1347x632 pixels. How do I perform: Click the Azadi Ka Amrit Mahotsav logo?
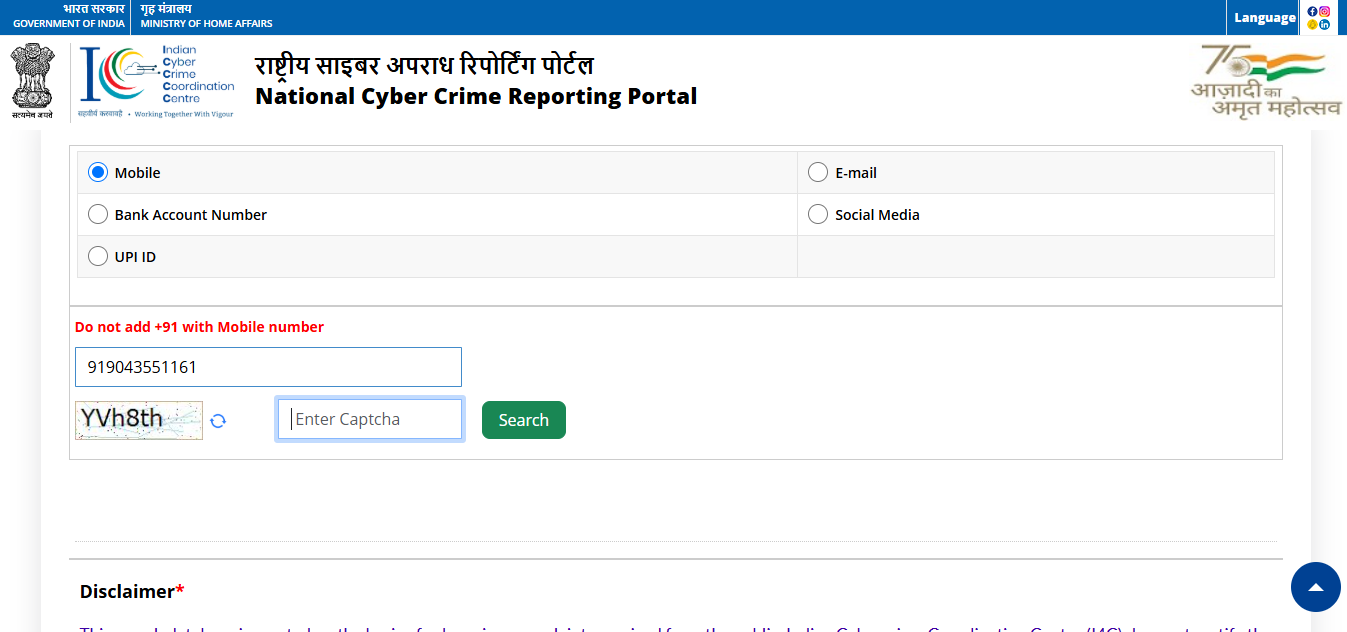tap(1264, 82)
